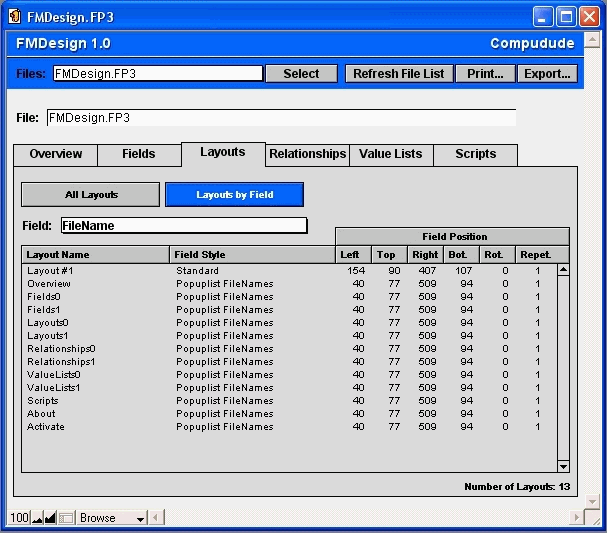Click the list scroll up arrow
This screenshot has height=533, width=607.
pyautogui.click(x=563, y=270)
